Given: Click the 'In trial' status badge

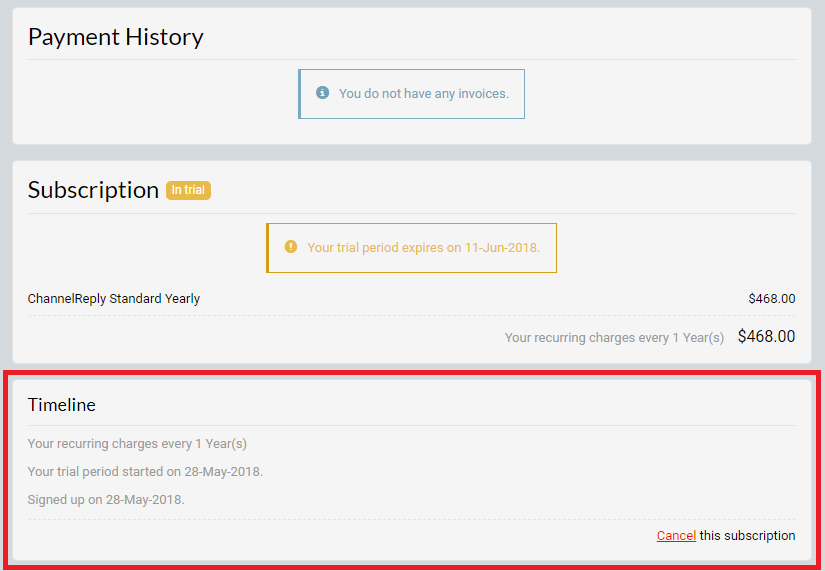Looking at the screenshot, I should [188, 190].
